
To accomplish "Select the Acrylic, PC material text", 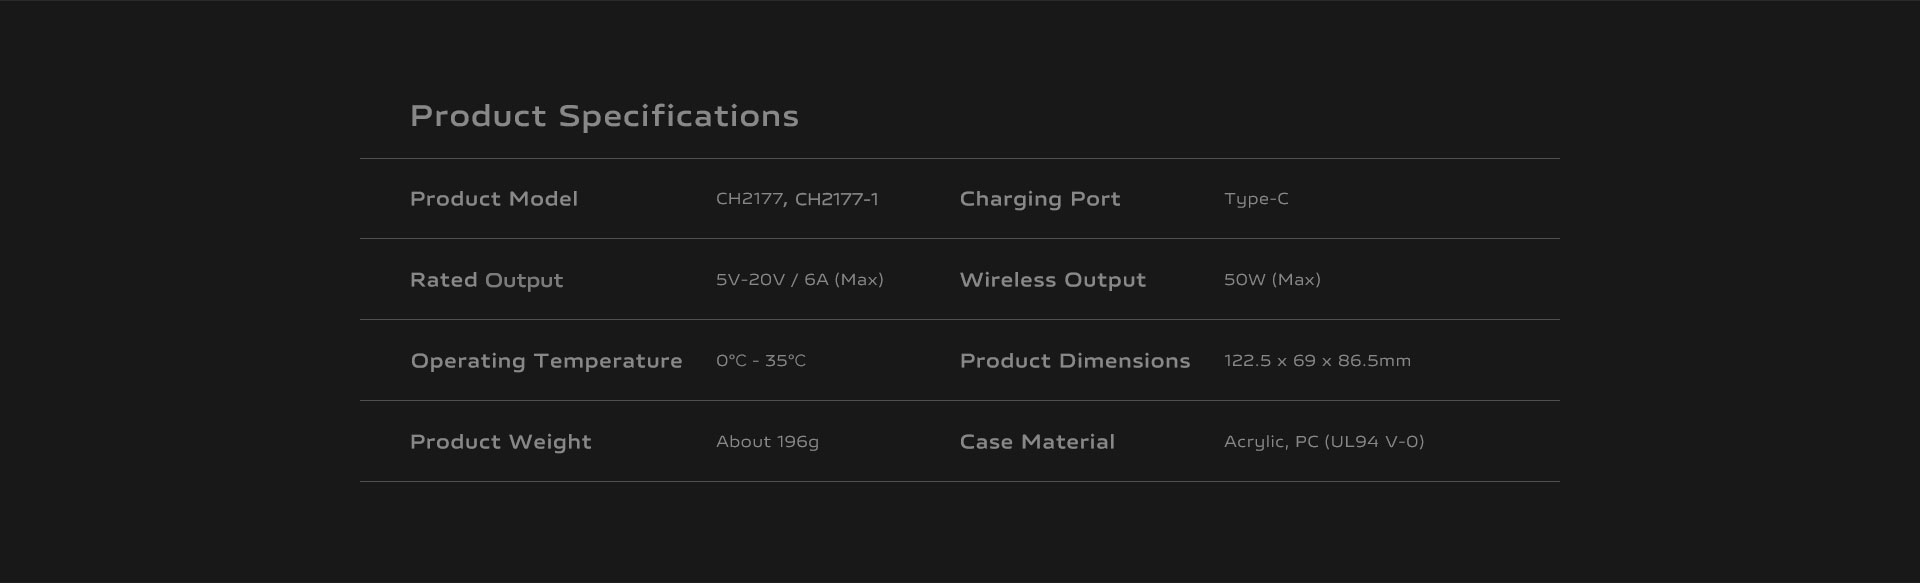I will (1270, 442).
